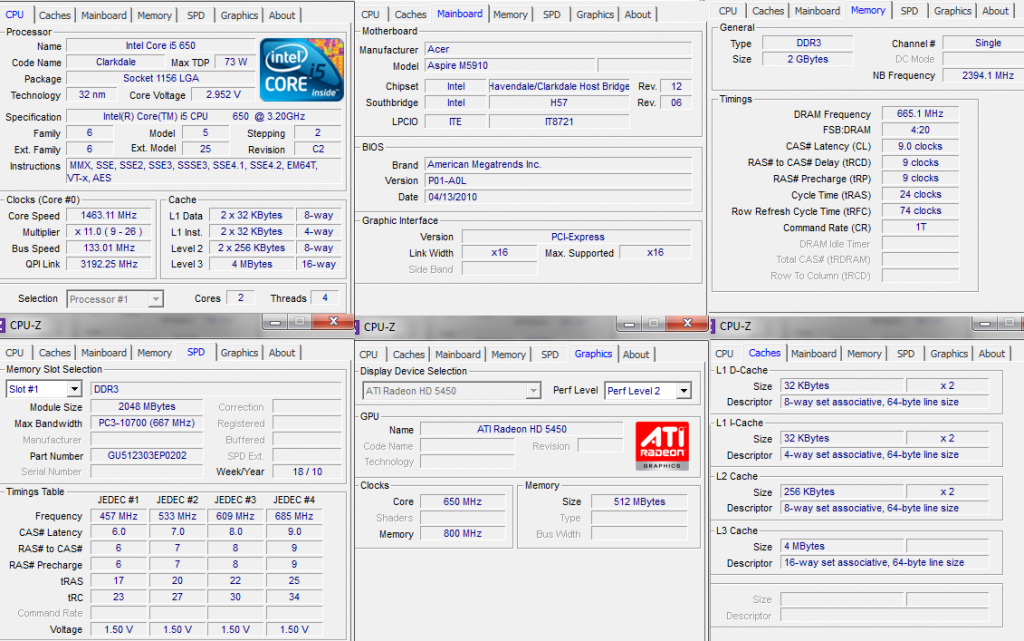Switch to Caches tab in the CPU window
This screenshot has width=1024, height=641.
pyautogui.click(x=55, y=15)
